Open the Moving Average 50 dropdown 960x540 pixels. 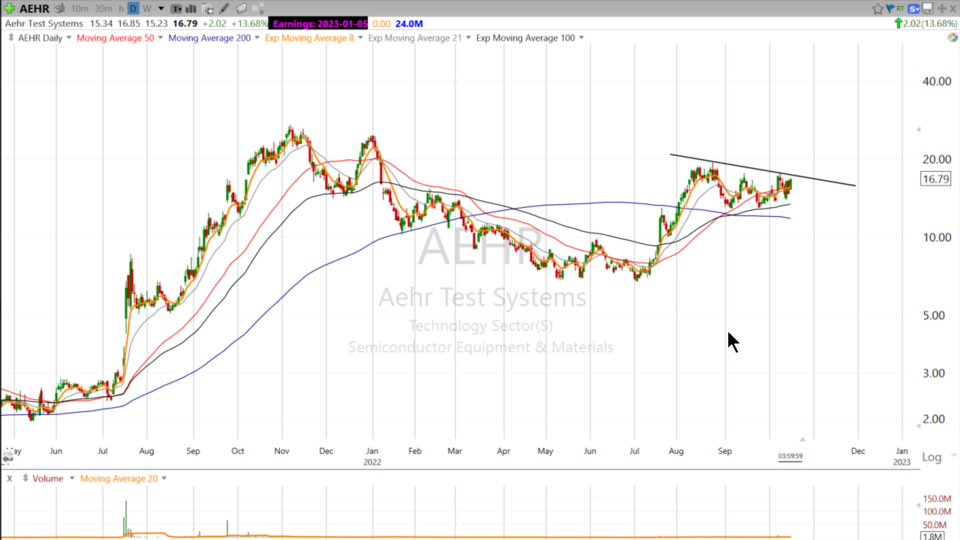[160, 38]
